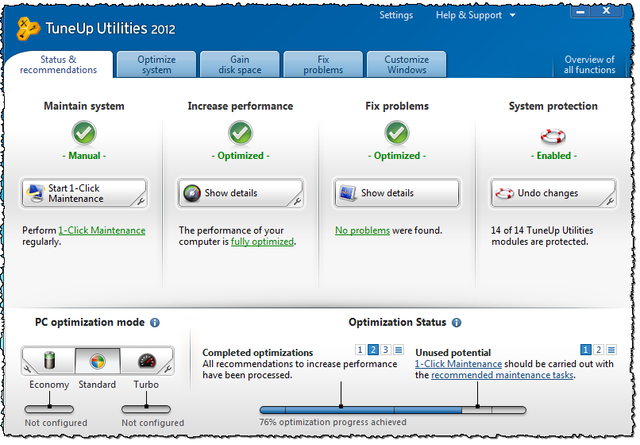
Task: Go to page 1 of Unused potential
Action: (x=585, y=350)
